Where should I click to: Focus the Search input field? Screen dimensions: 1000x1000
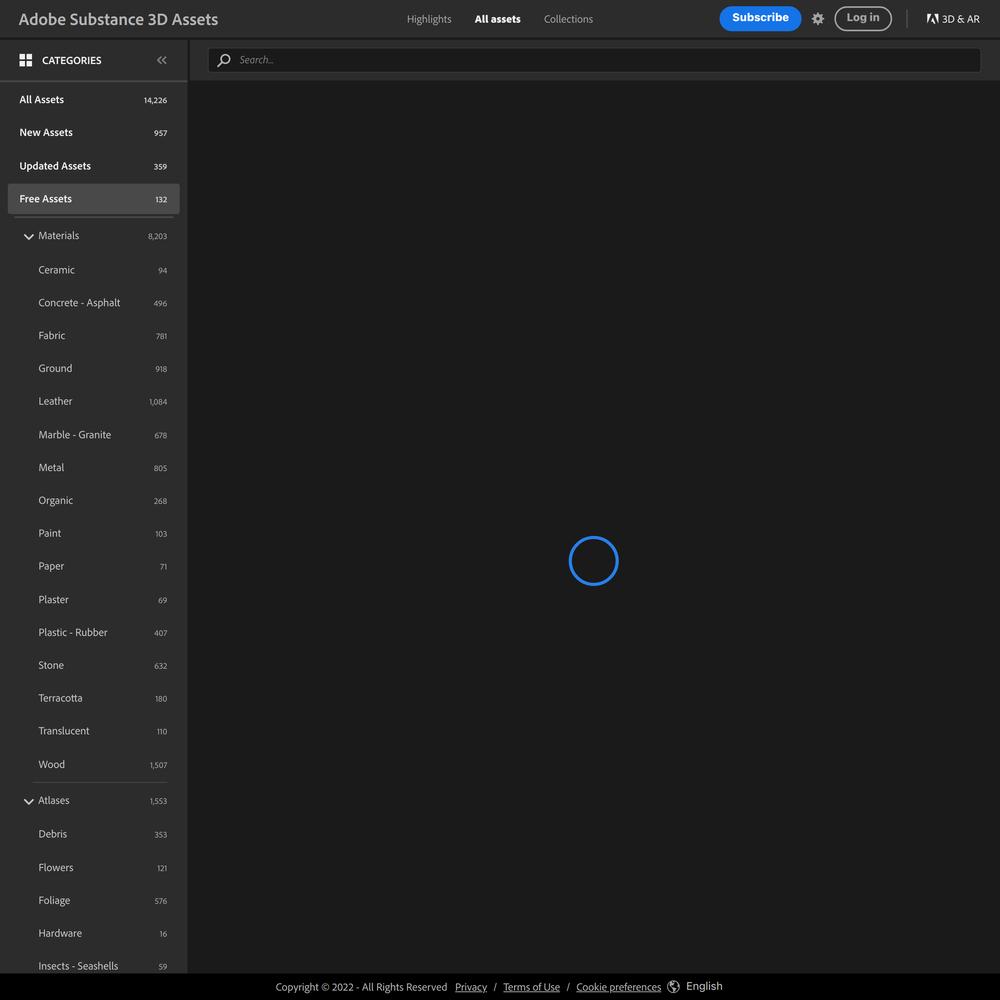pos(594,60)
